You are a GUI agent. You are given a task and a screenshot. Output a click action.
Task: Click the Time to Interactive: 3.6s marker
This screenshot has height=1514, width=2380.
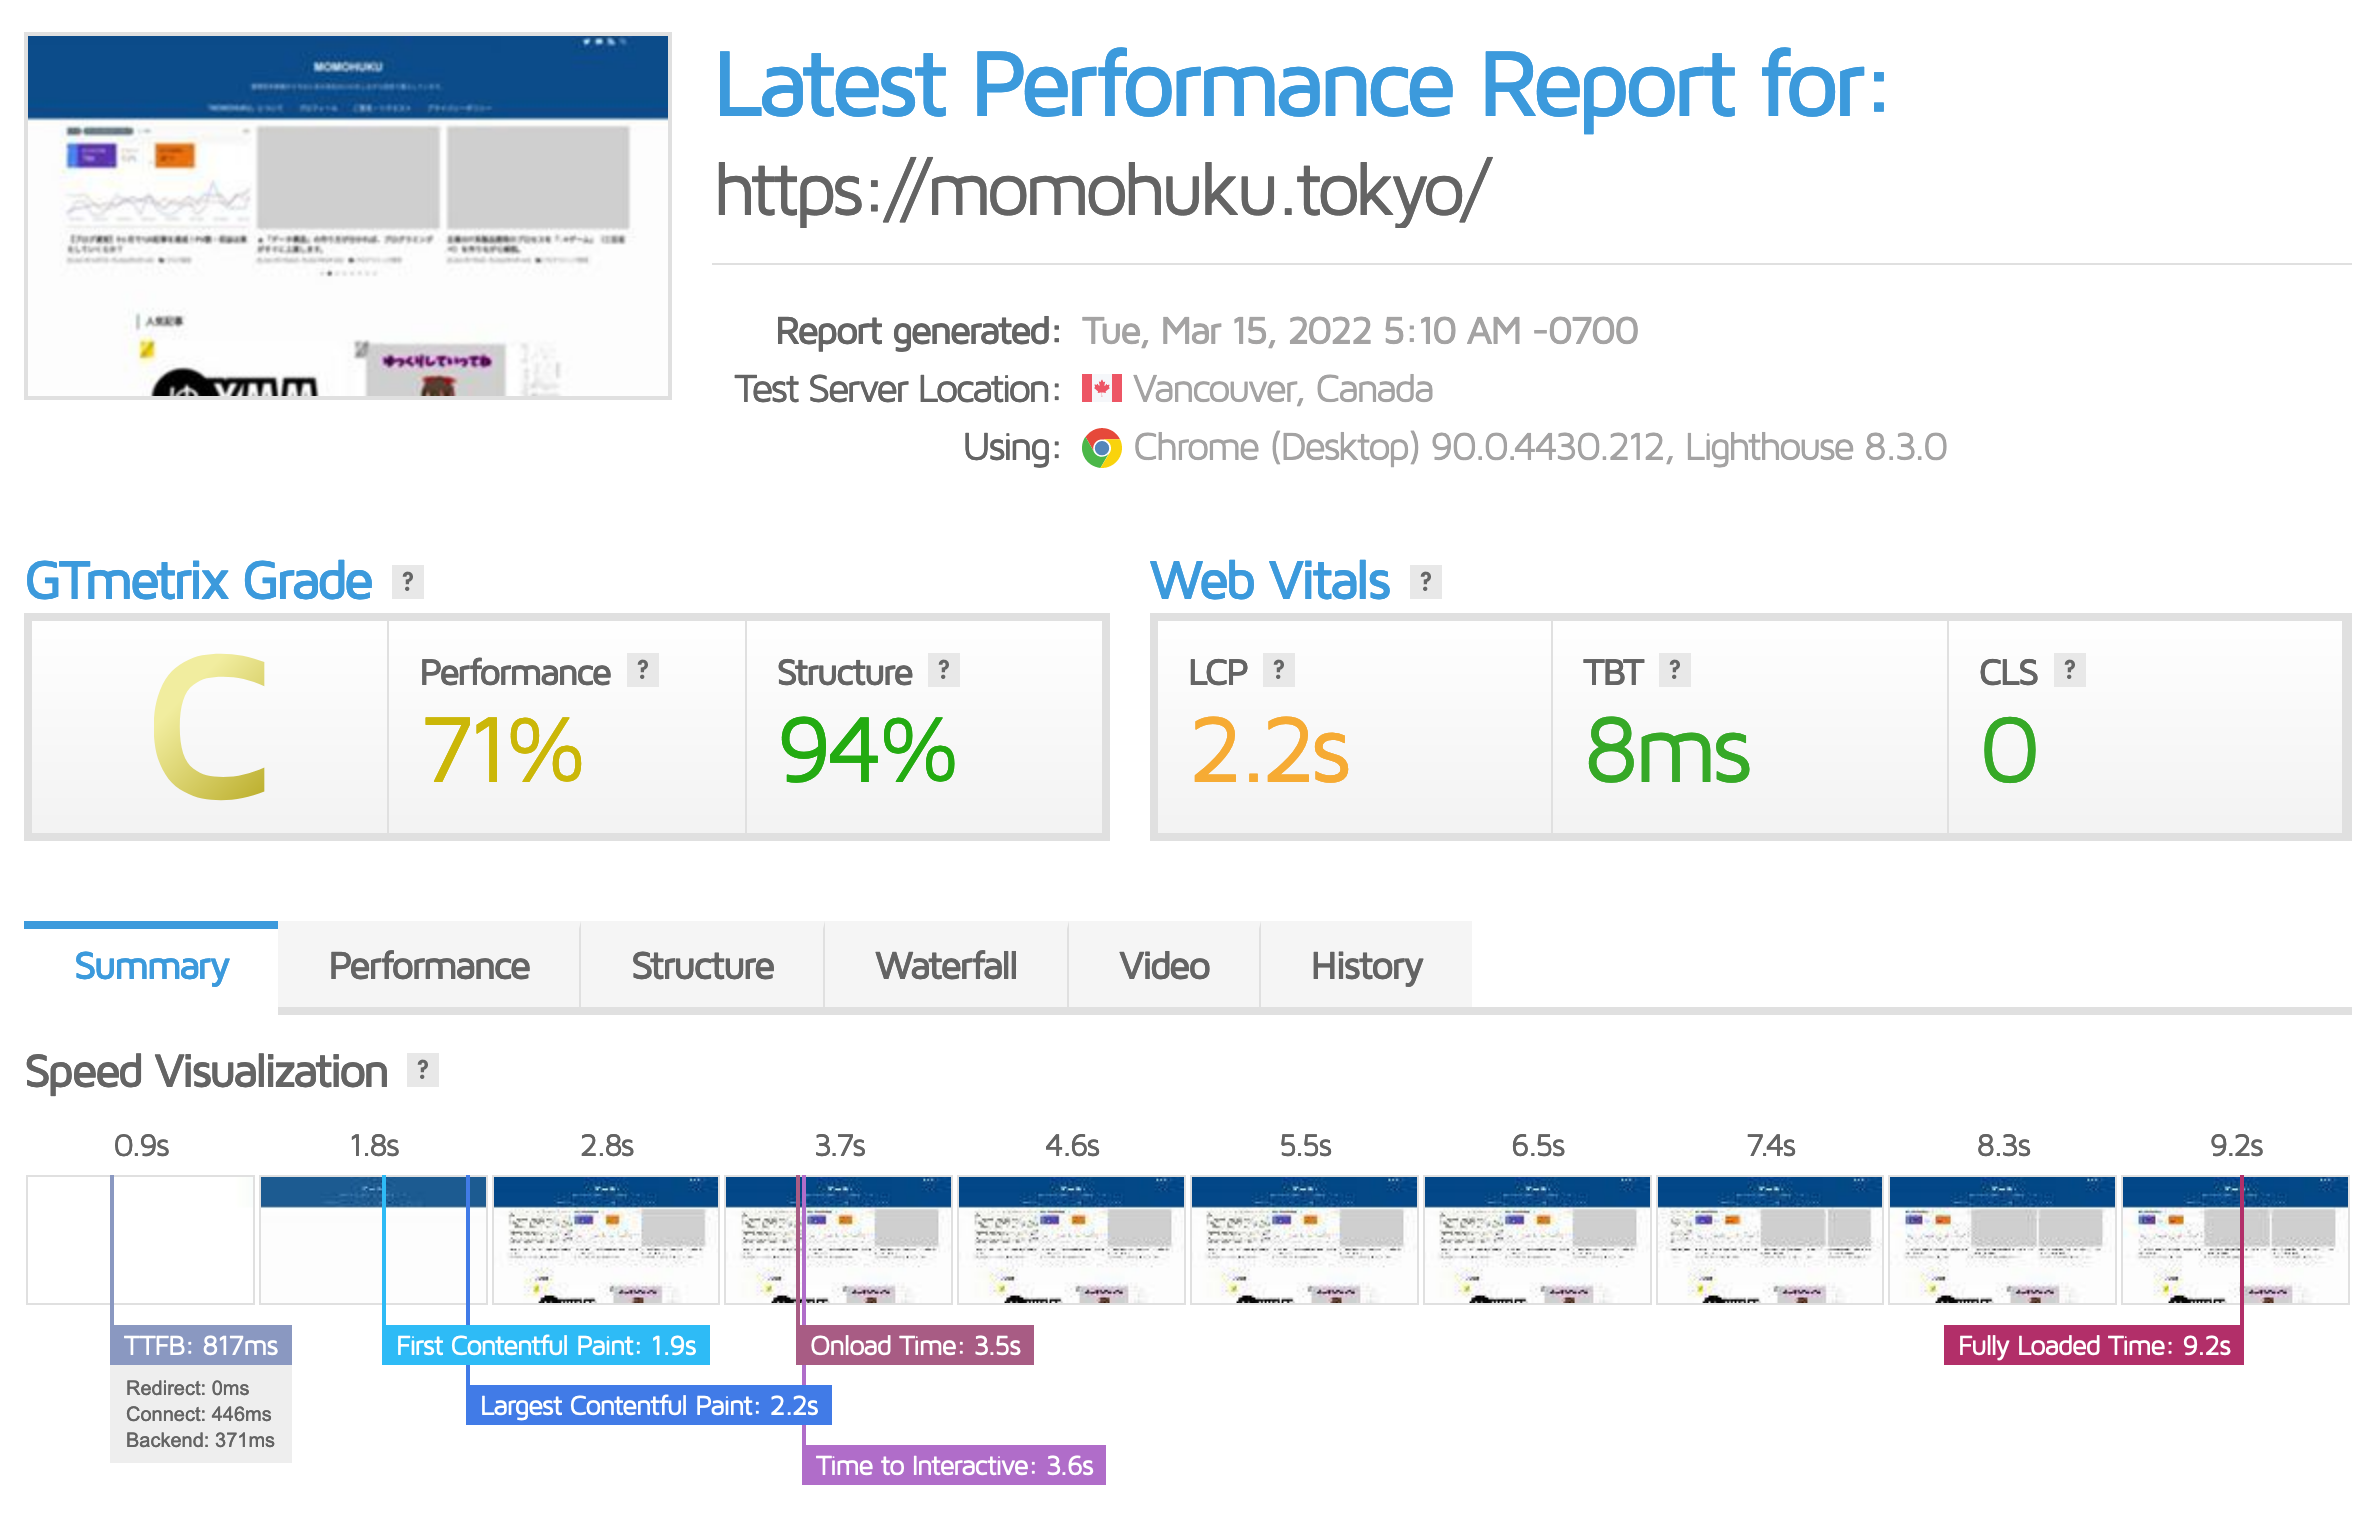coord(954,1465)
